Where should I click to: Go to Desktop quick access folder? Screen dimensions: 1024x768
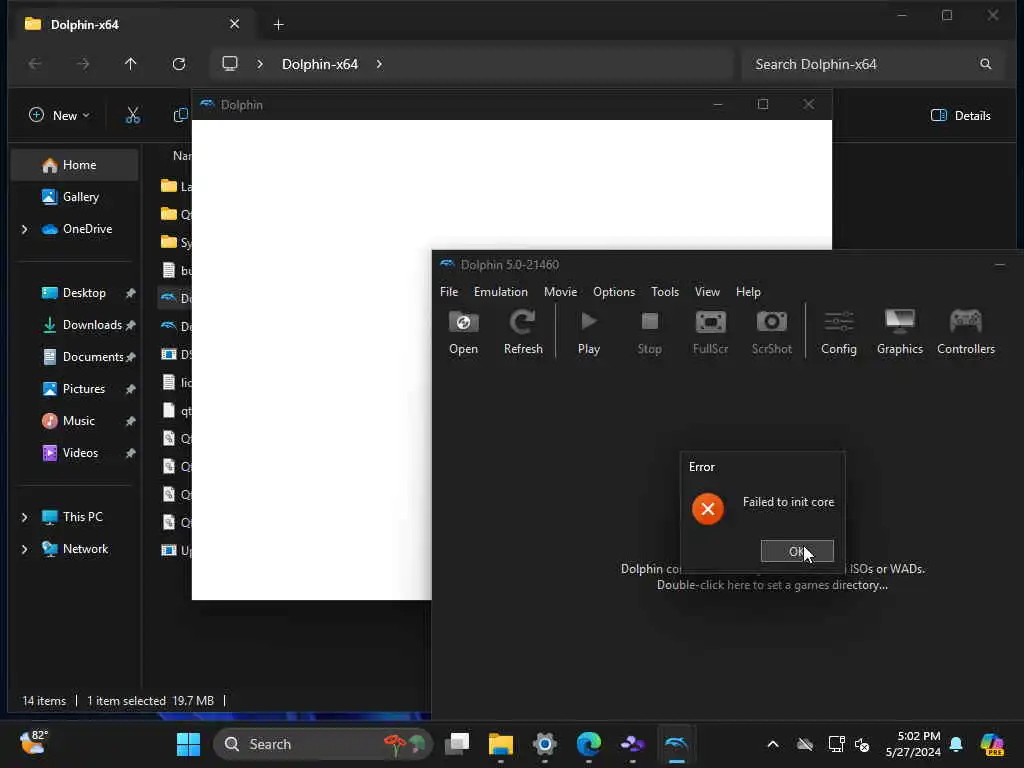74,293
